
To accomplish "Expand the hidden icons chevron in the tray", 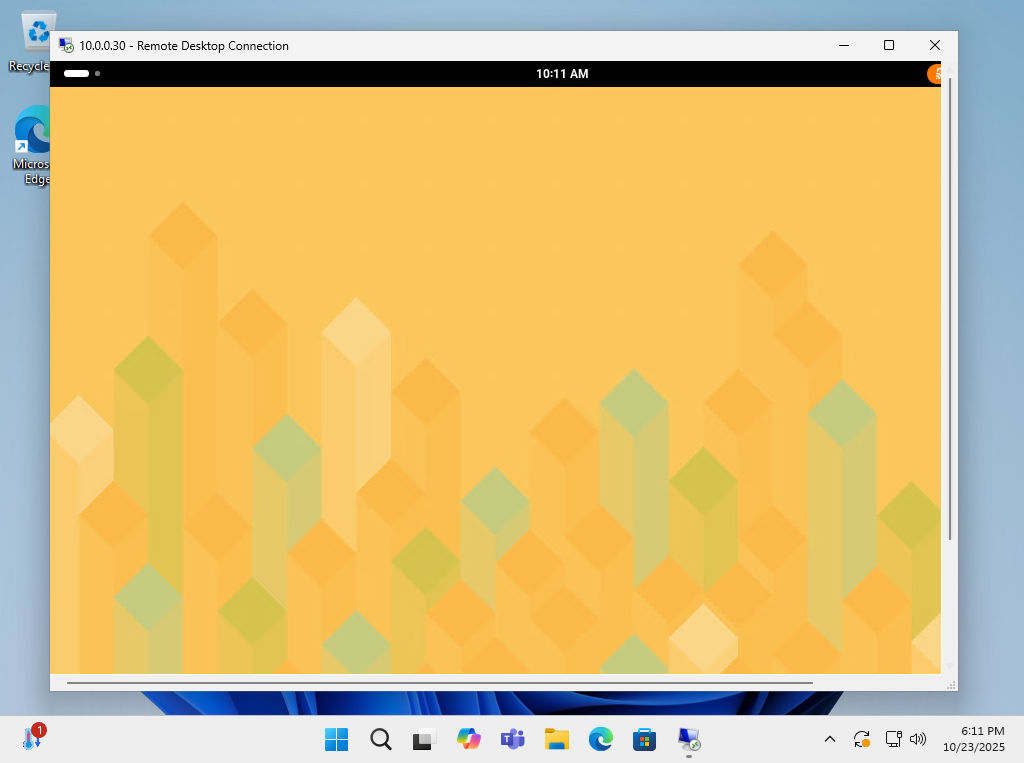I will point(830,739).
